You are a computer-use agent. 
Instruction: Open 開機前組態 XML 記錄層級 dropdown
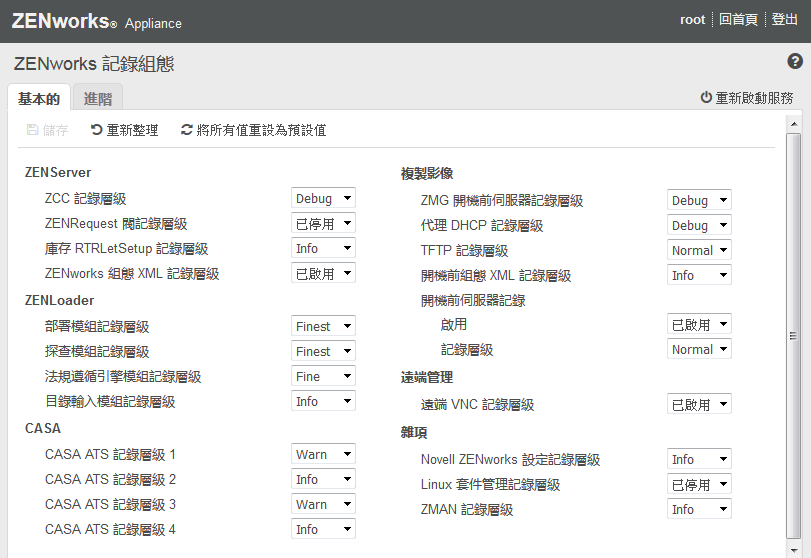pyautogui.click(x=699, y=275)
